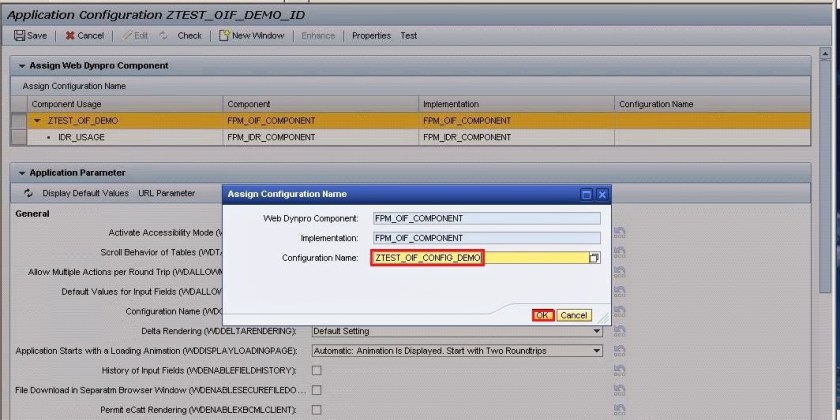Reset the Permit eCatt Rendering parameter
This screenshot has height=420, width=840.
pyautogui.click(x=620, y=410)
